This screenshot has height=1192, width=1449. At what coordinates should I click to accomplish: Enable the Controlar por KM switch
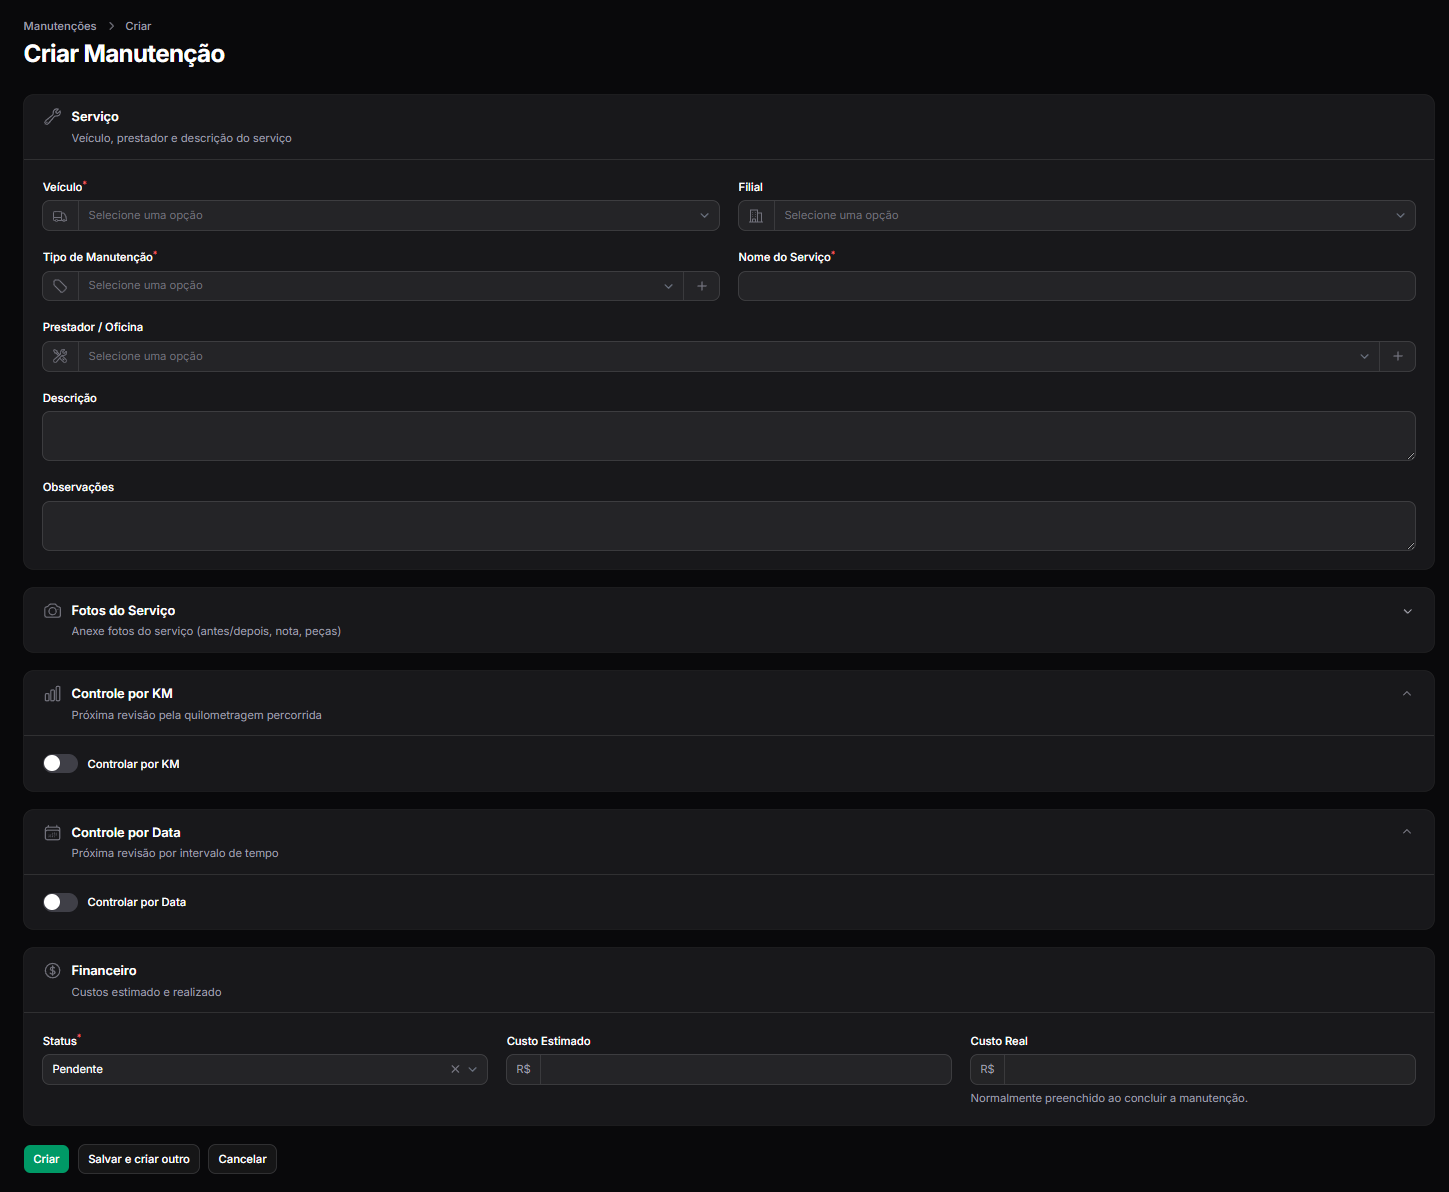click(60, 763)
